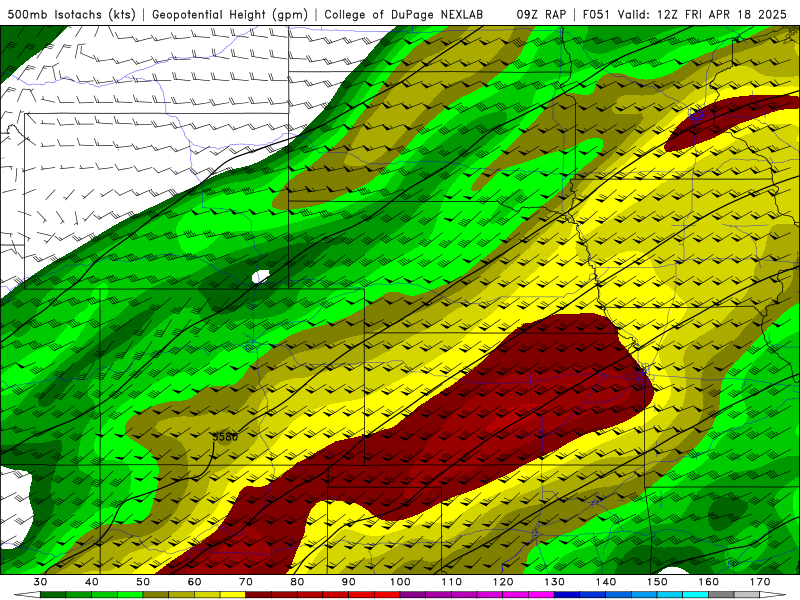Image resolution: width=800 pixels, height=600 pixels.
Task: Click the "09Z RAP" model run text
Action: (x=541, y=14)
